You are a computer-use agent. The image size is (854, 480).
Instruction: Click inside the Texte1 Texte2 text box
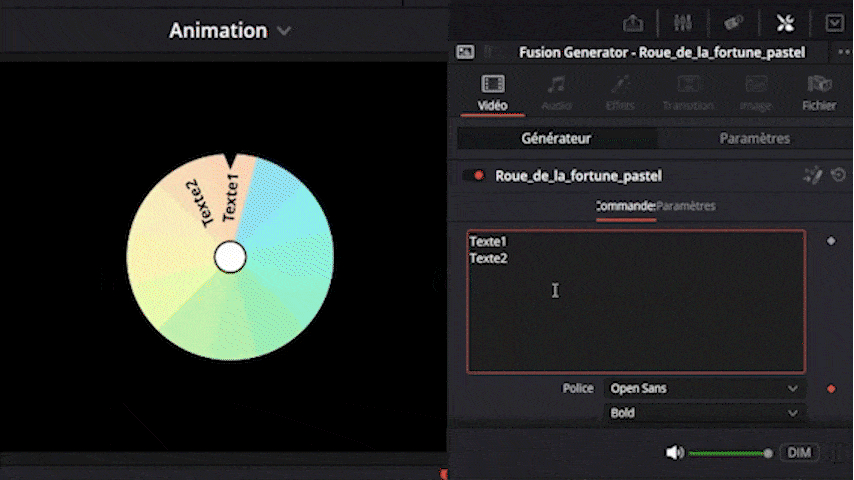click(x=636, y=301)
